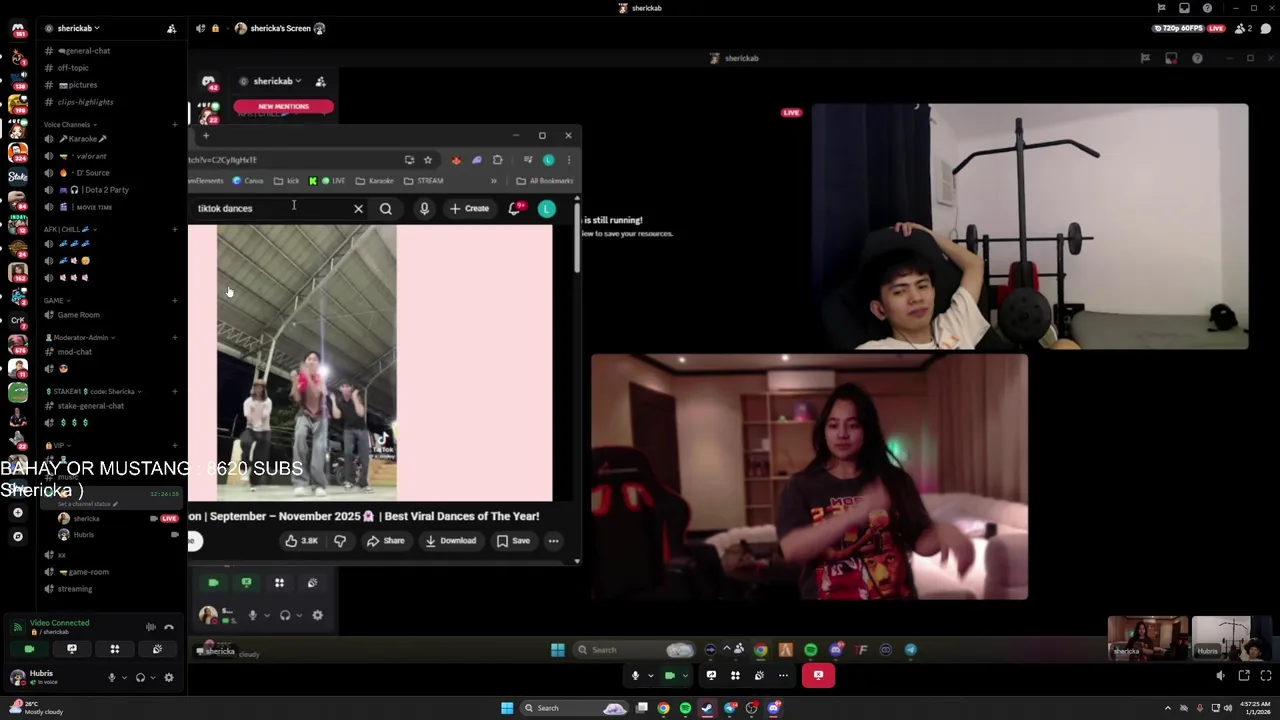Open soundboard in Video Connected panel
This screenshot has width=1280, height=720.
point(157,649)
